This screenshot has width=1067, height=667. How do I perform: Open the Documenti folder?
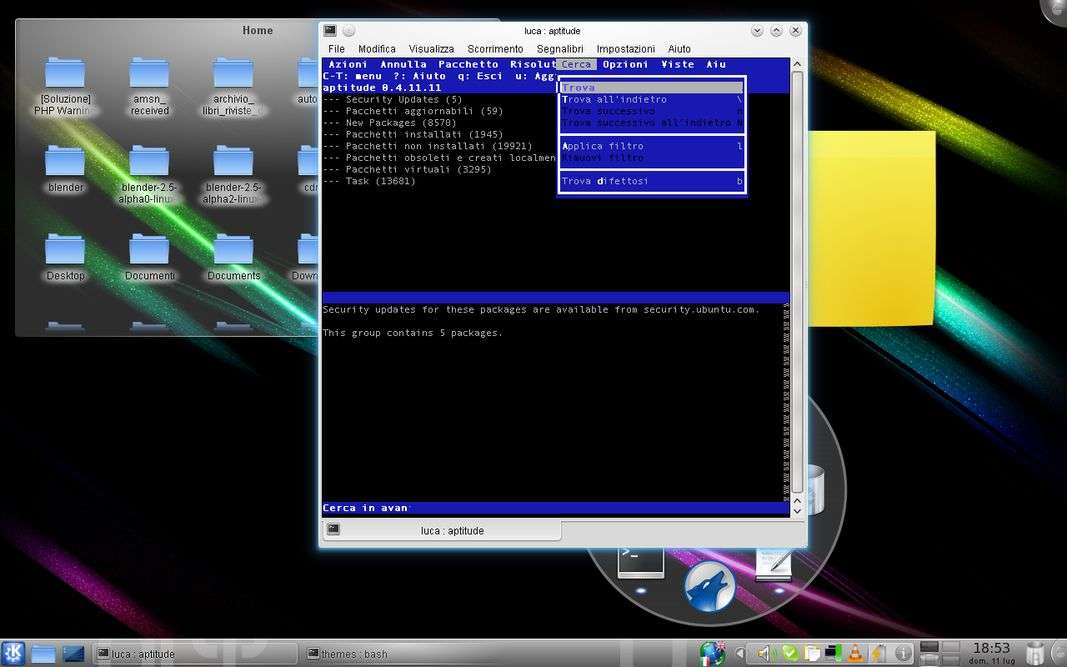[x=149, y=251]
